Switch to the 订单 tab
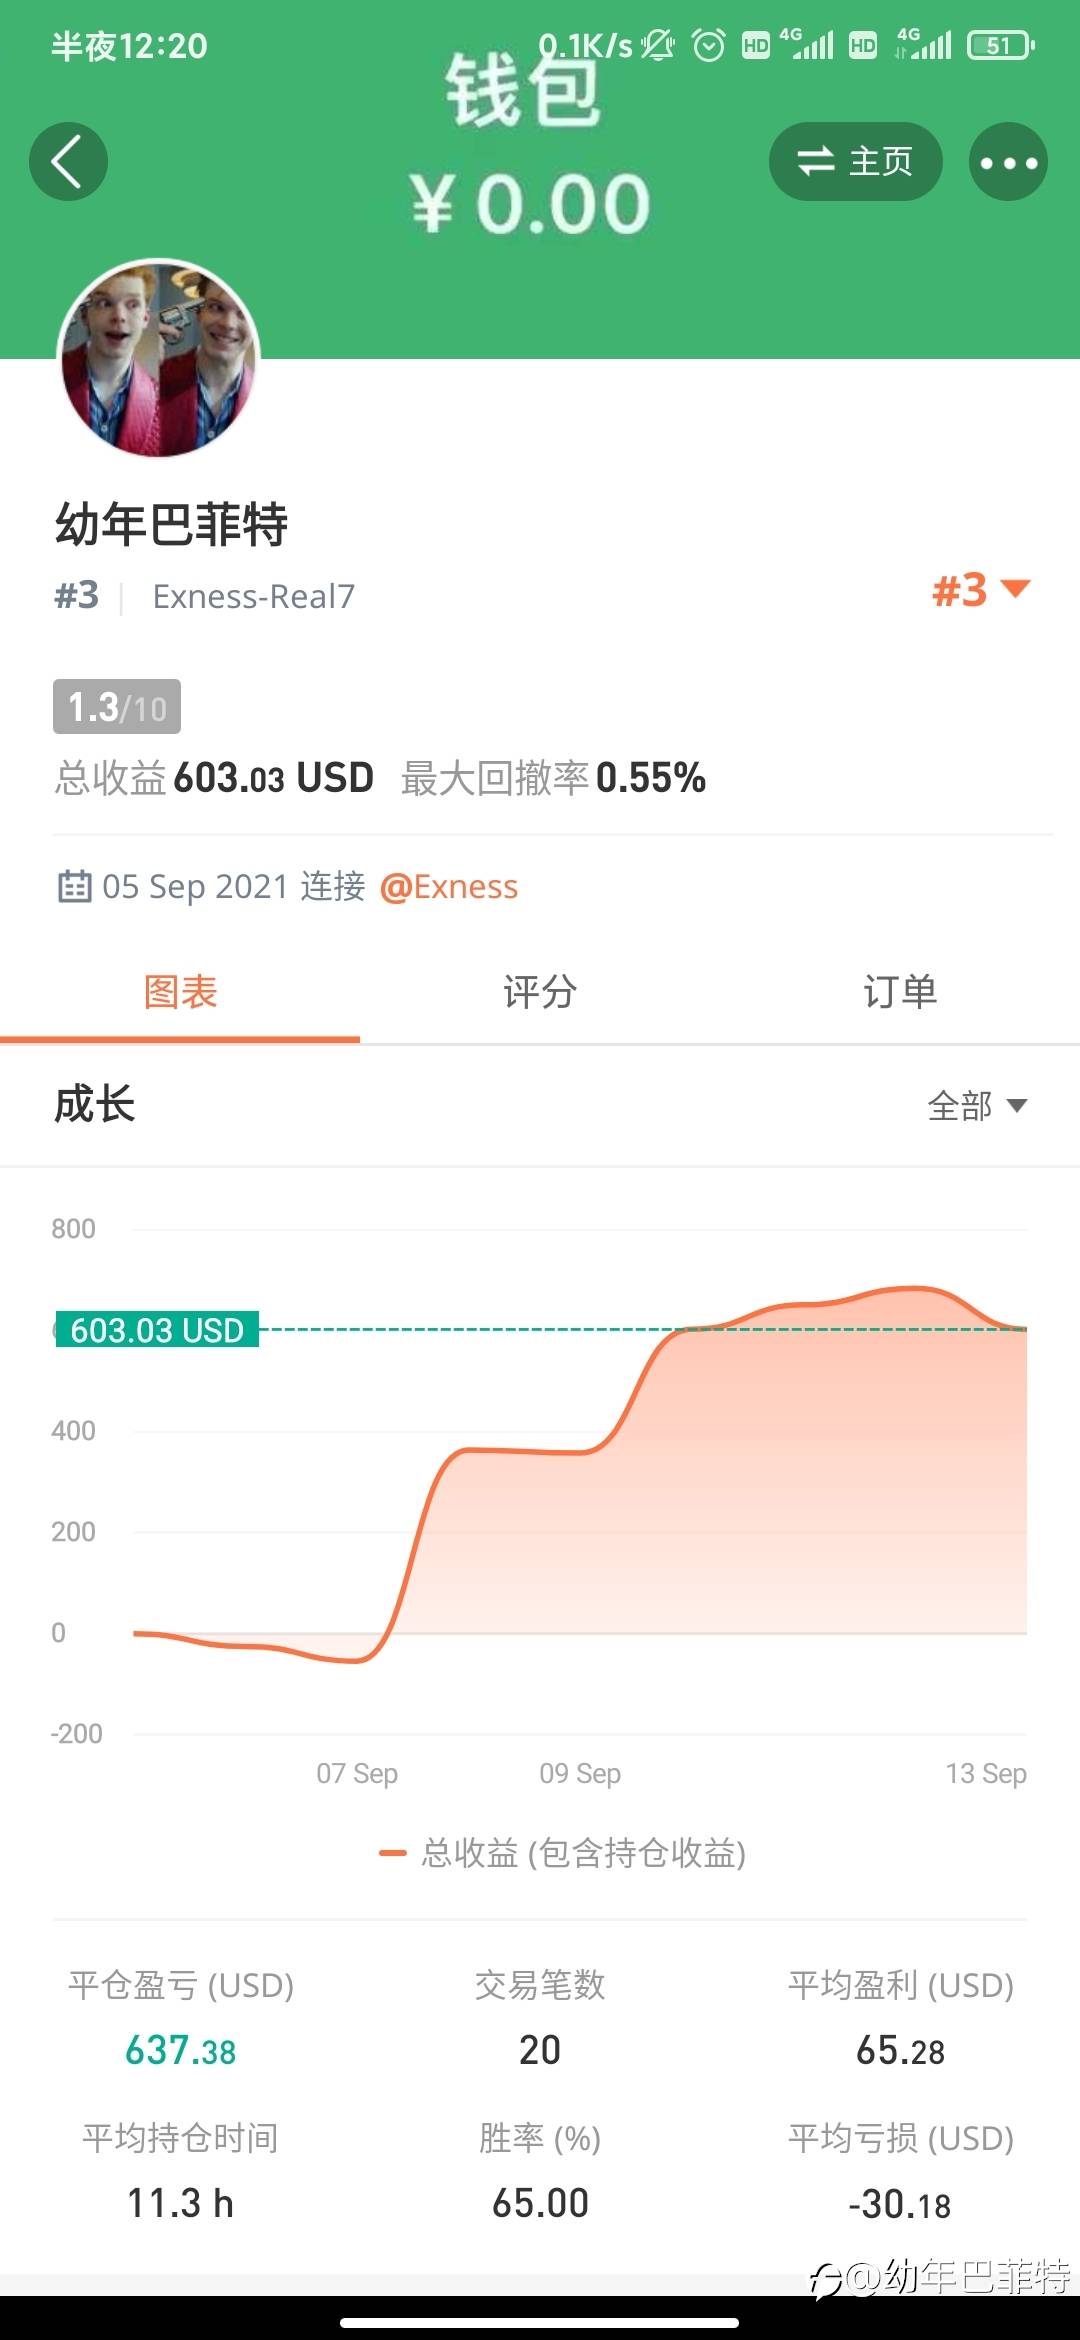The height and width of the screenshot is (2340, 1080). [x=900, y=992]
